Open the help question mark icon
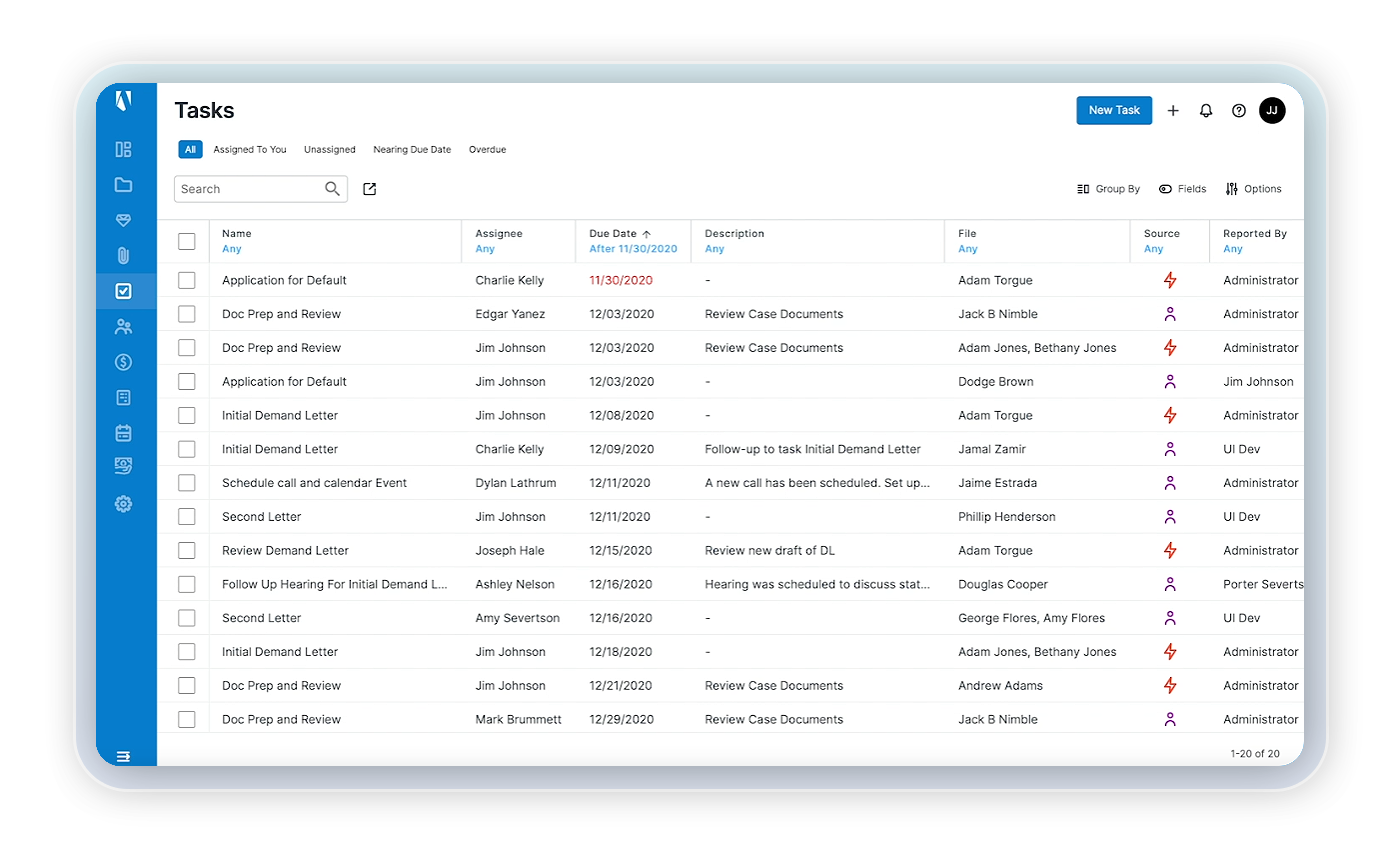 click(x=1239, y=111)
